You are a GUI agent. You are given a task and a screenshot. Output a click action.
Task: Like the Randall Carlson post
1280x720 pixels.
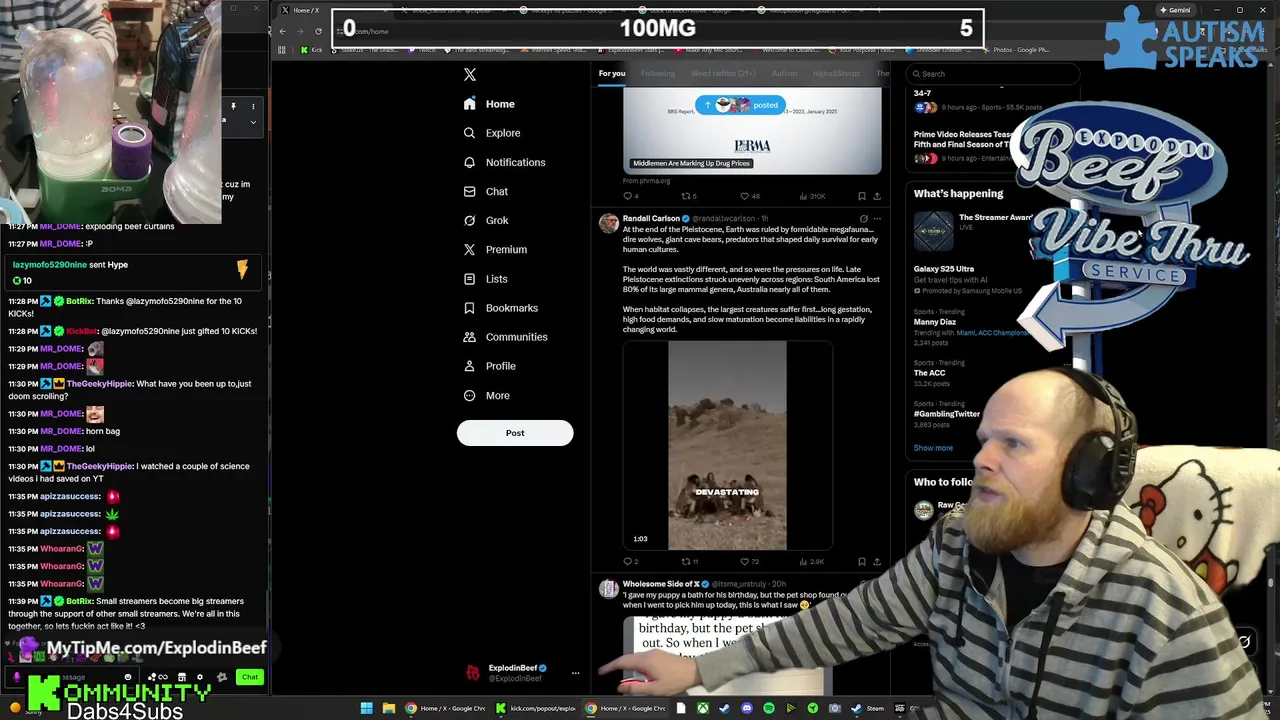click(x=744, y=561)
